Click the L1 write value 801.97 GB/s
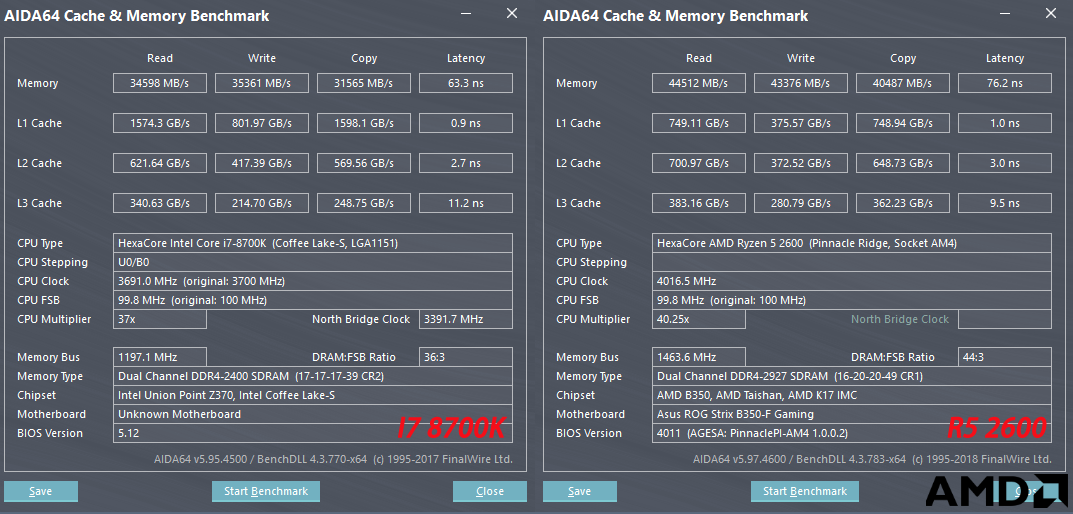 [x=261, y=123]
